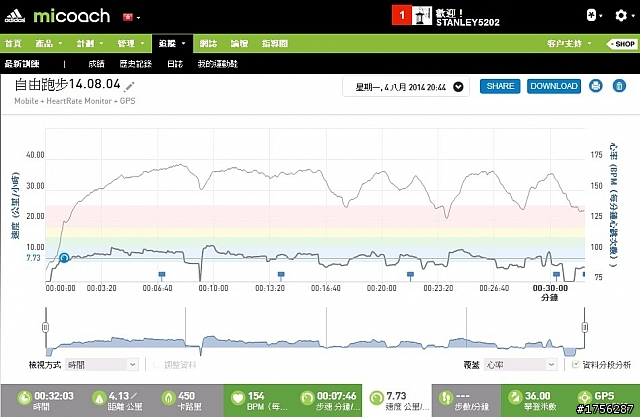Switch to the 我的運動鞋 sub-tab
Viewport: 640px width, 417px height.
218,64
